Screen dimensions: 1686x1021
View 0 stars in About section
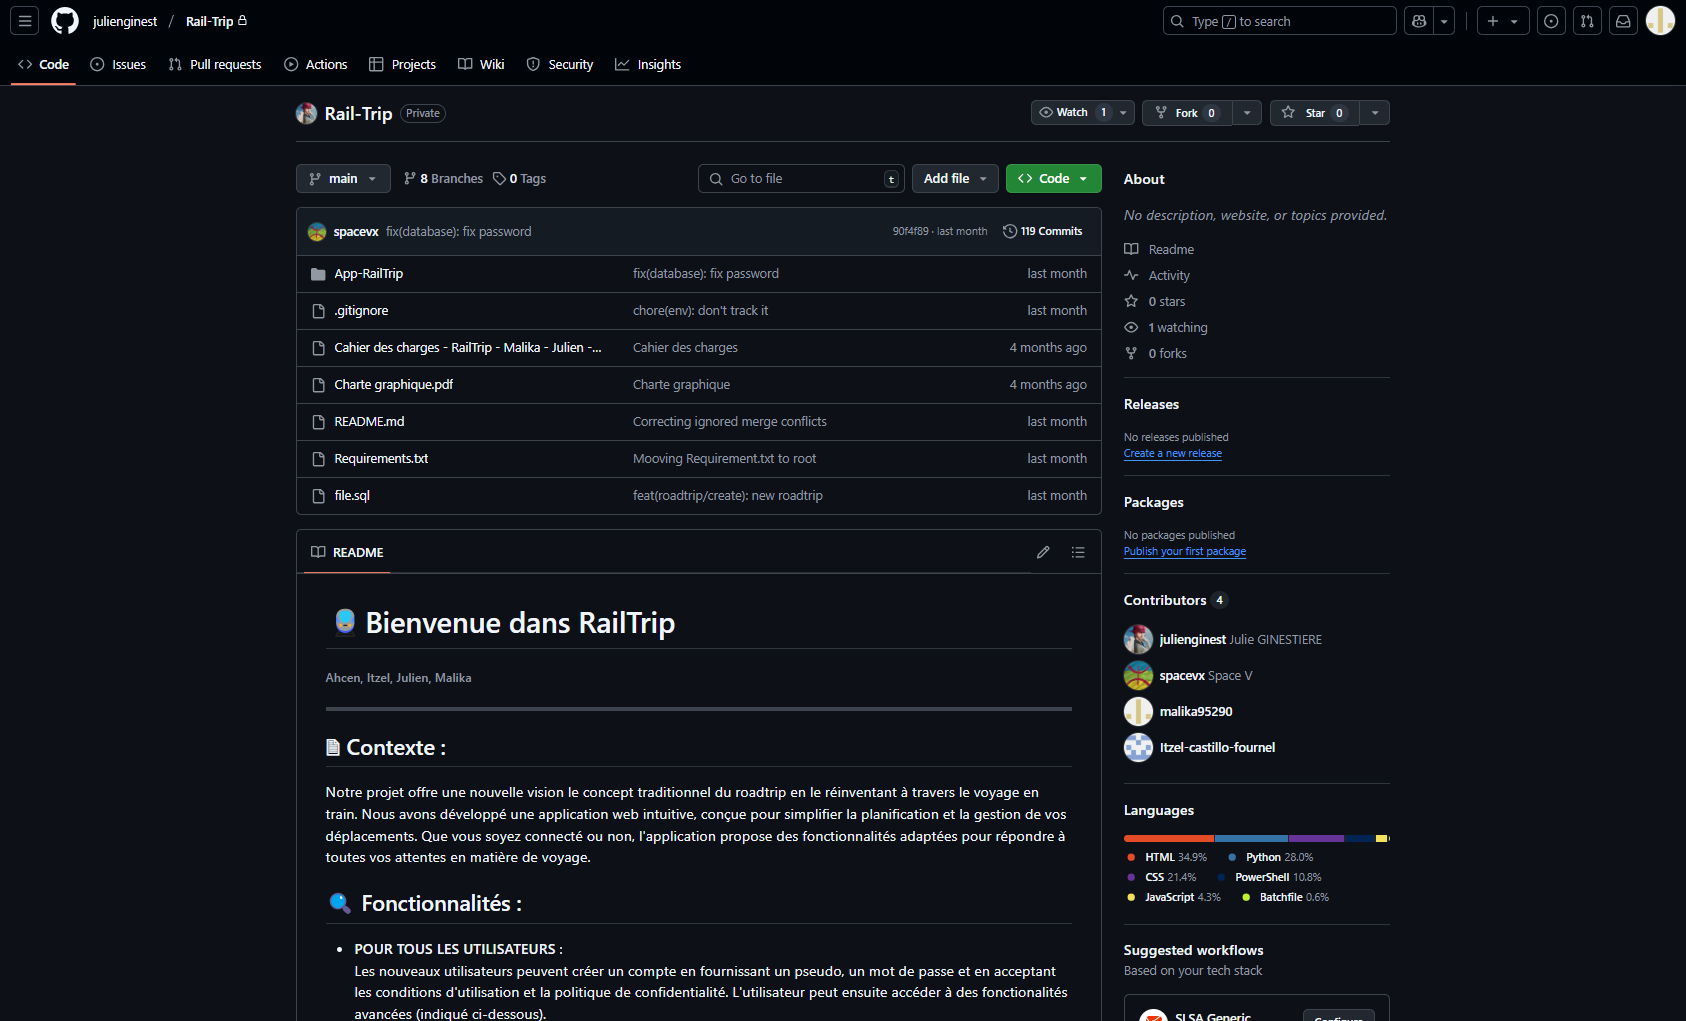1155,301
